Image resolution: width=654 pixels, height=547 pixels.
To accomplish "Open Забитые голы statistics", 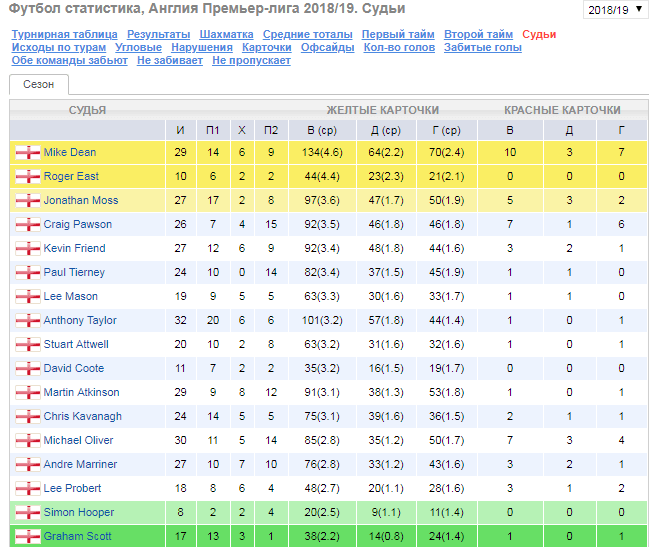I will 483,47.
